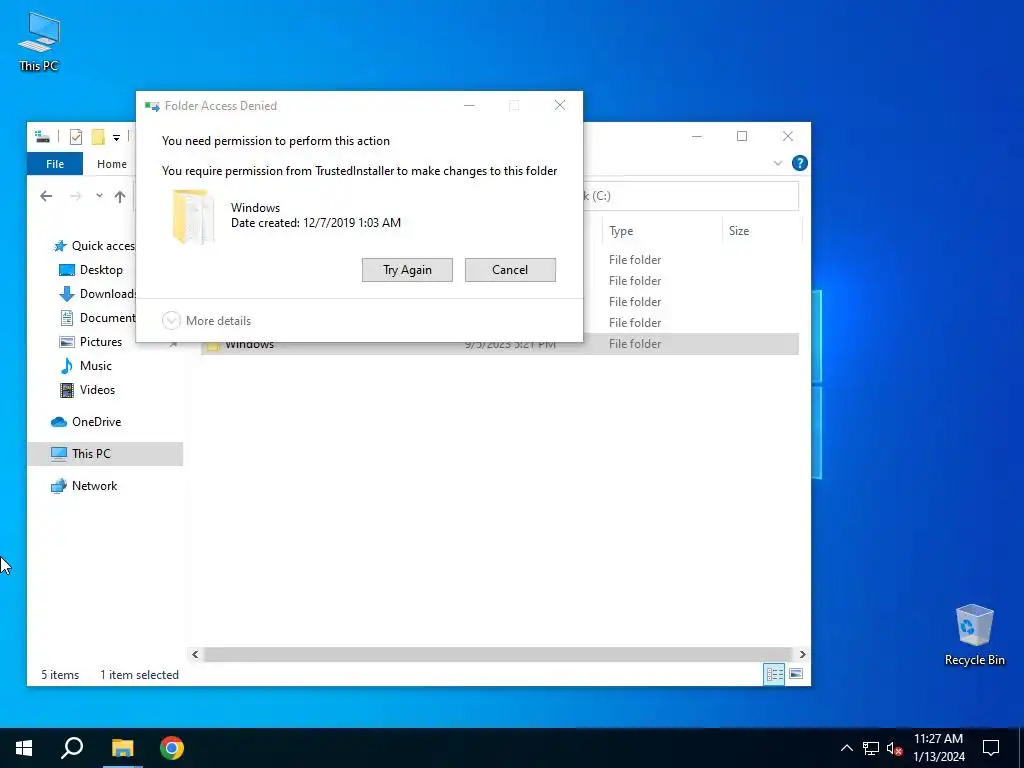Open Desktop in the navigation pane

(x=91, y=270)
